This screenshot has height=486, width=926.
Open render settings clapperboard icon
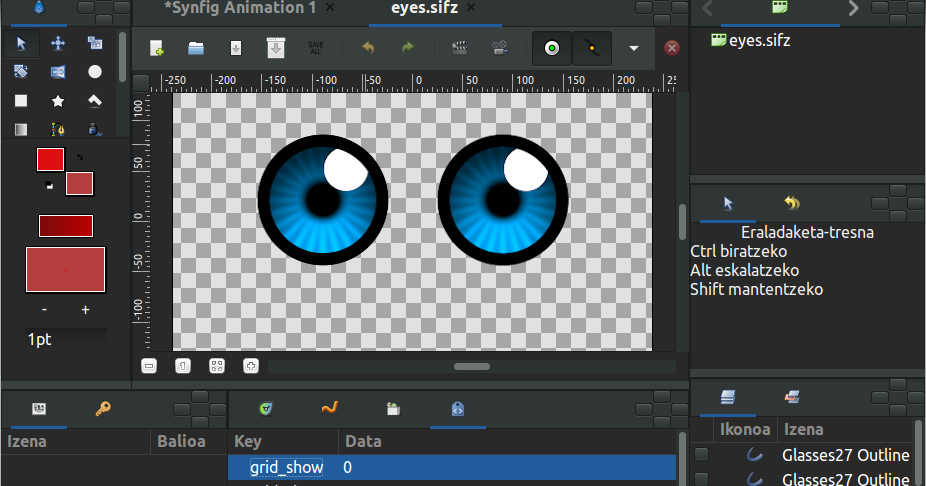pyautogui.click(x=459, y=48)
